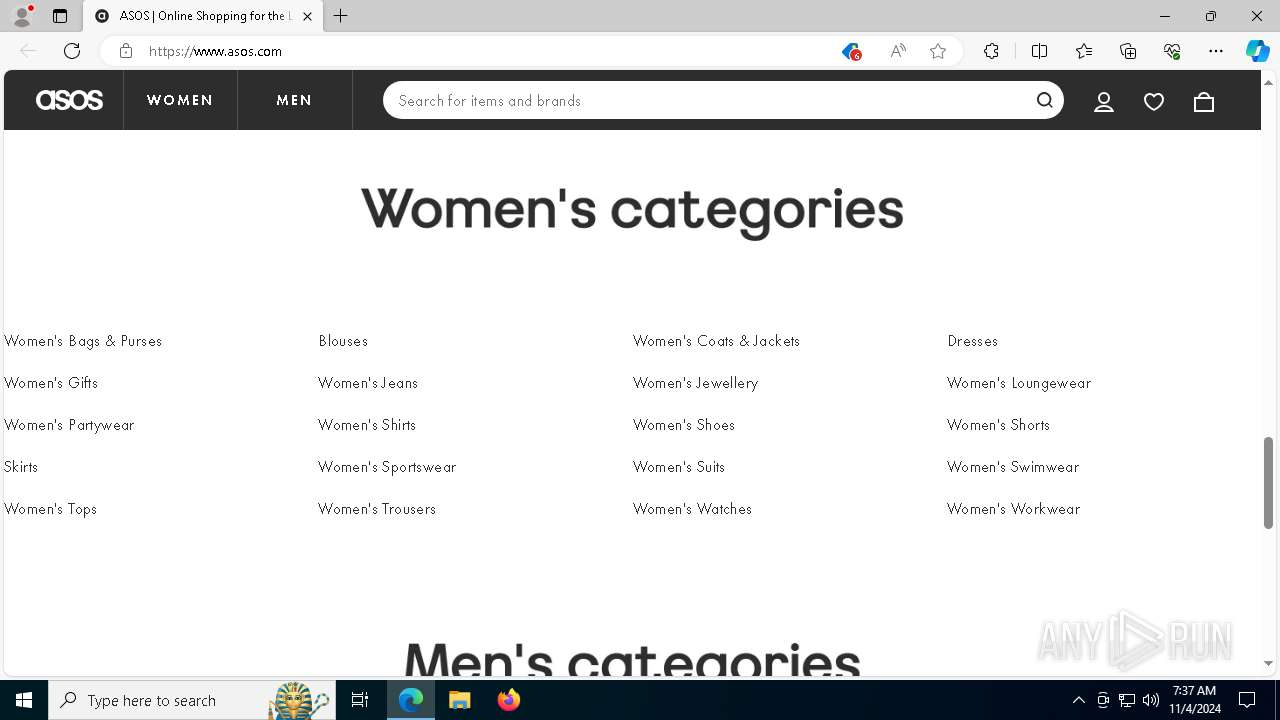Close the ASOS tab
The height and width of the screenshot is (720, 1280).
307,16
